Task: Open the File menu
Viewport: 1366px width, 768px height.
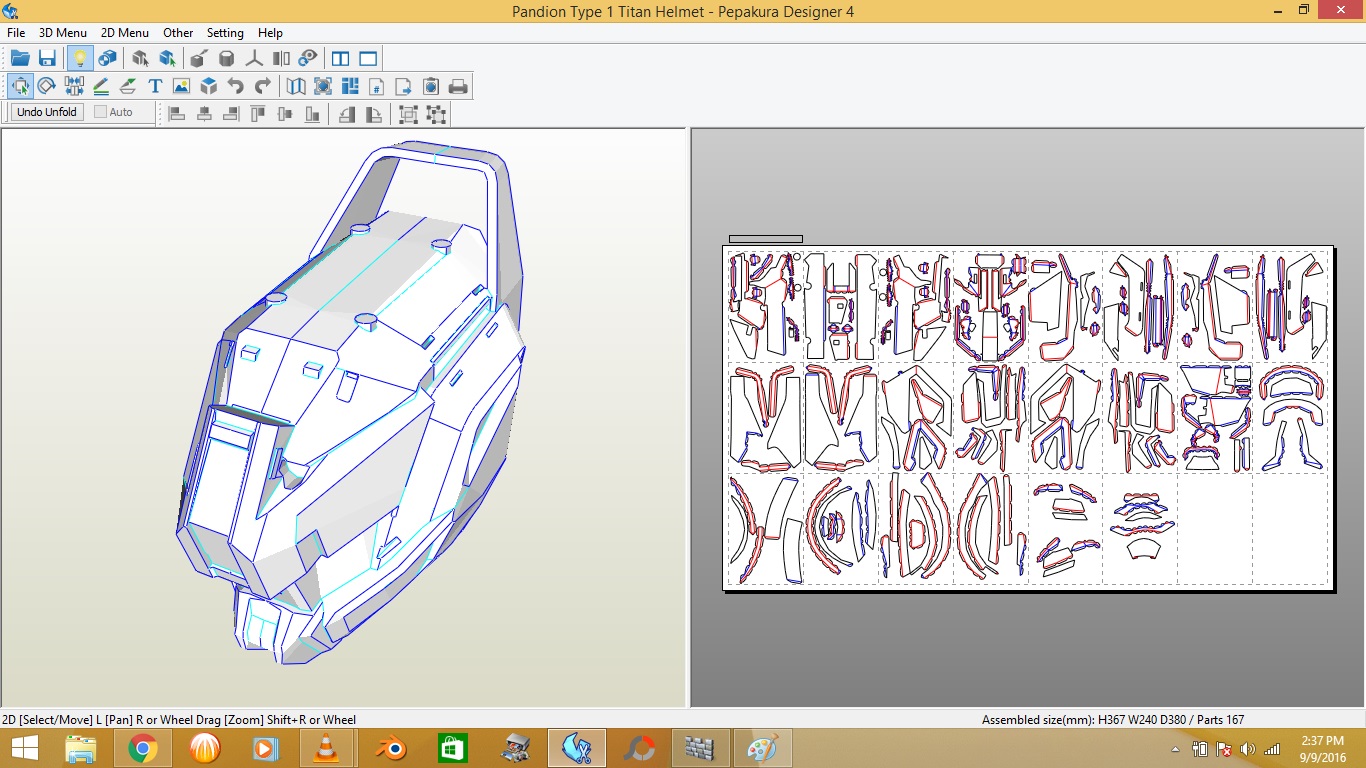Action: (16, 33)
